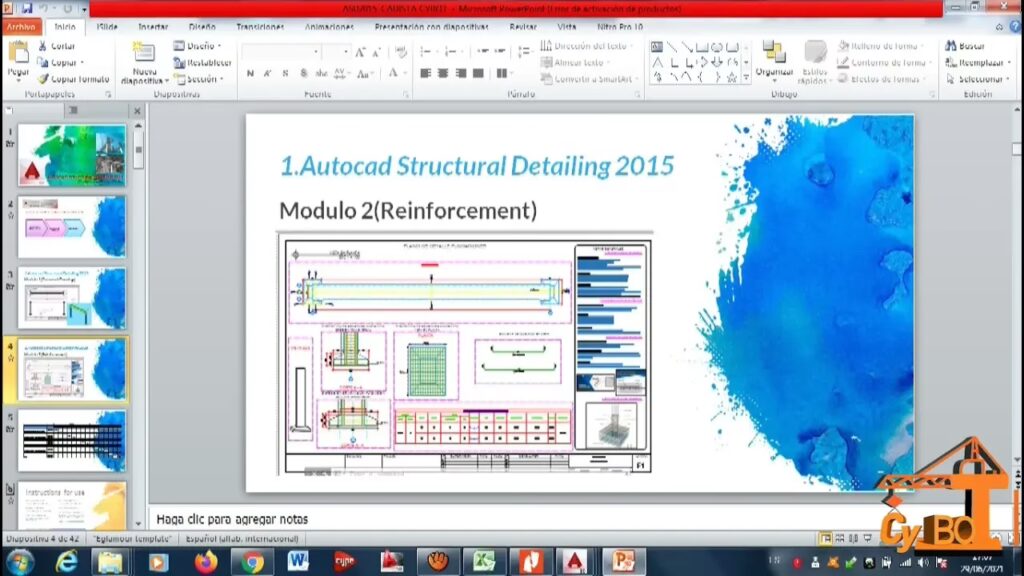This screenshot has width=1024, height=576.
Task: Select slide 3 thumbnail in slide panel
Action: pyautogui.click(x=72, y=297)
